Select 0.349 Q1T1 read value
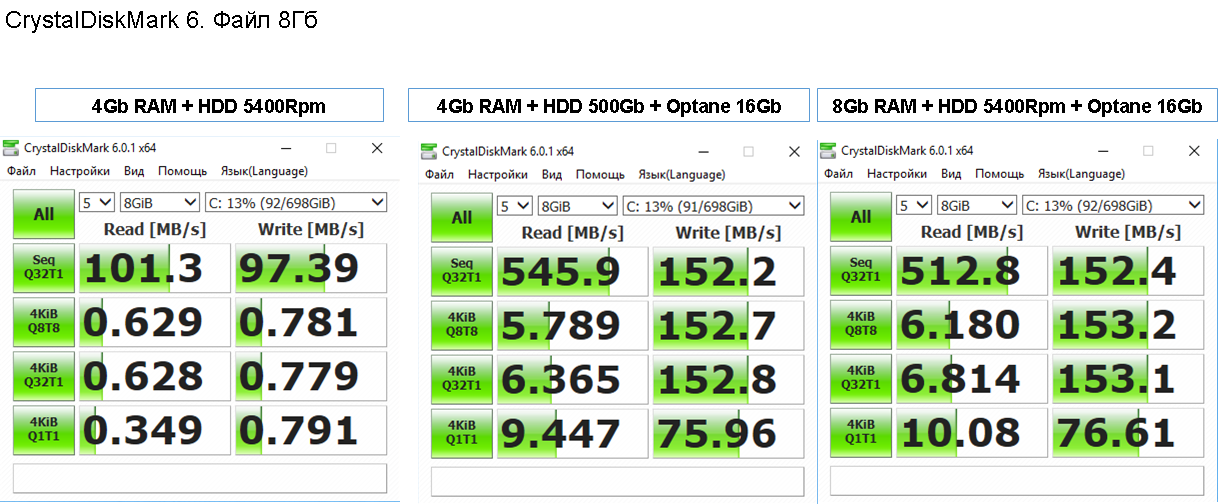The image size is (1218, 504). coord(155,430)
